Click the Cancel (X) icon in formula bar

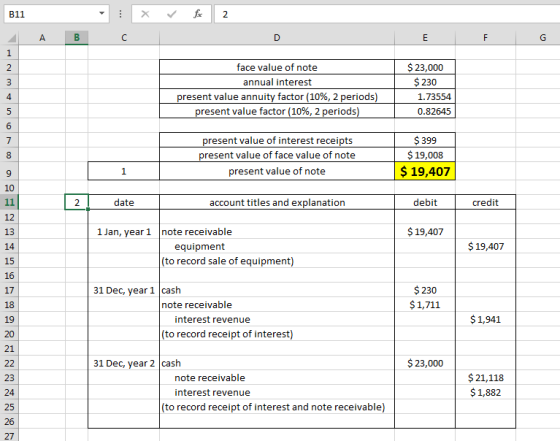[145, 14]
